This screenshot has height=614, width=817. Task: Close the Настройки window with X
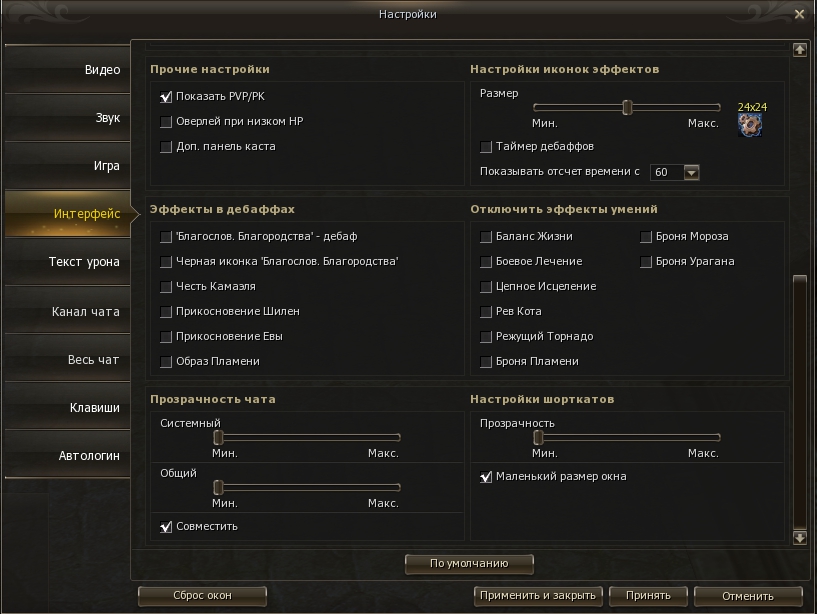[x=799, y=15]
